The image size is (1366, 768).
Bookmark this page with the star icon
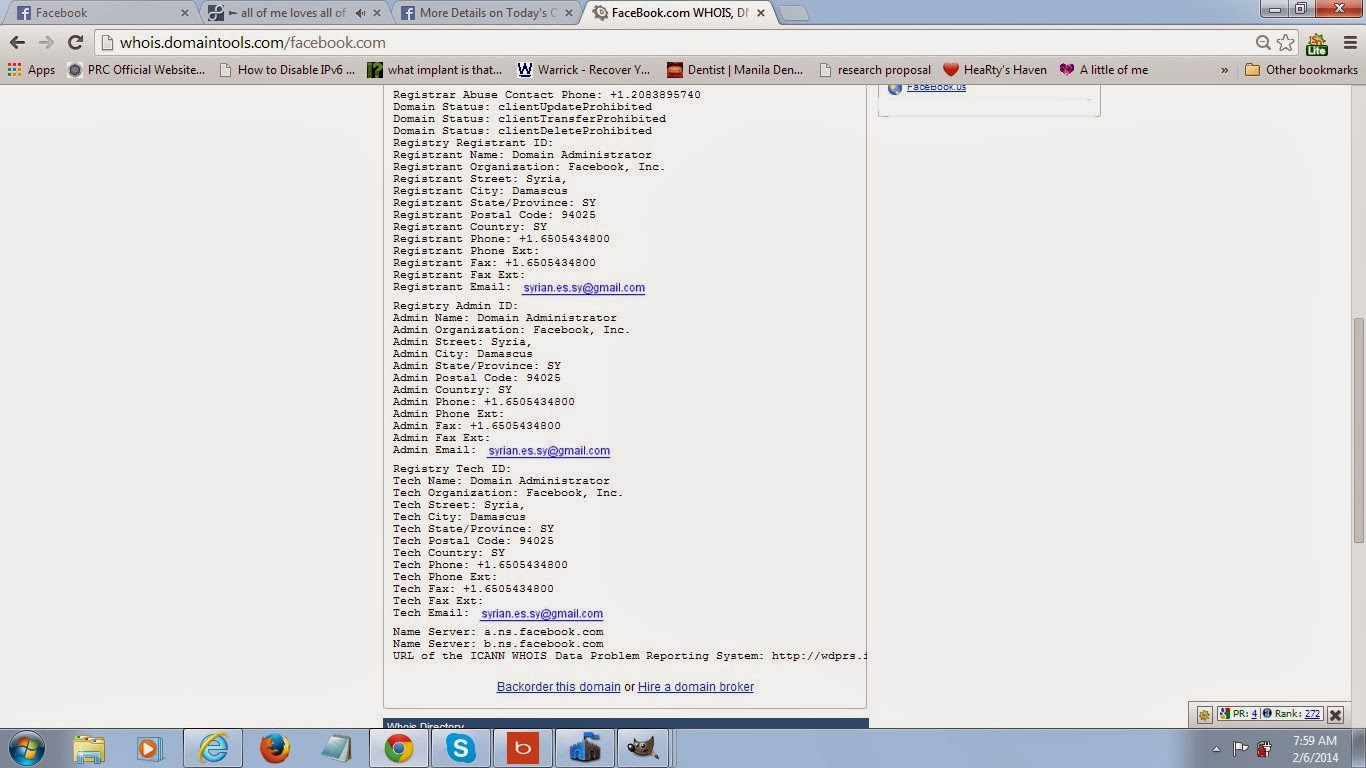click(x=1286, y=42)
